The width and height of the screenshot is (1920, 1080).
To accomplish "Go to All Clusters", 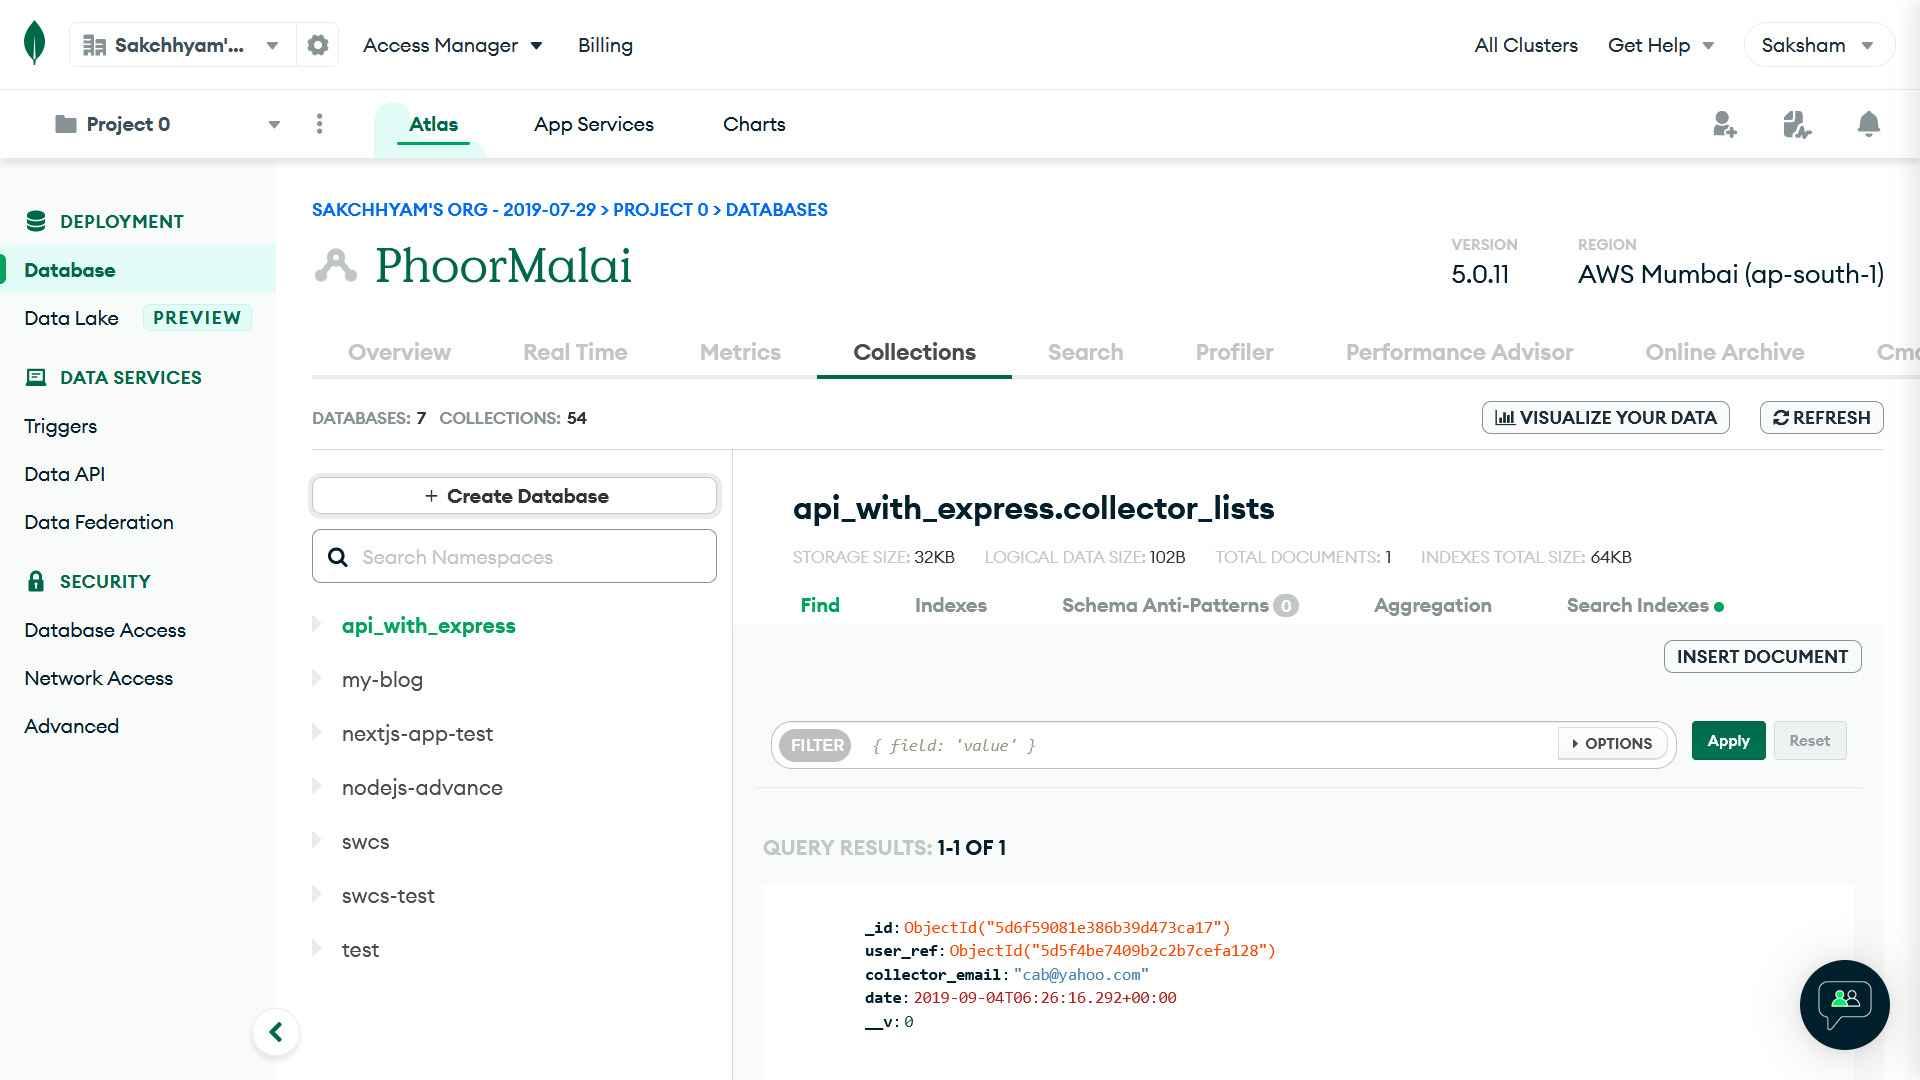I will [1525, 45].
